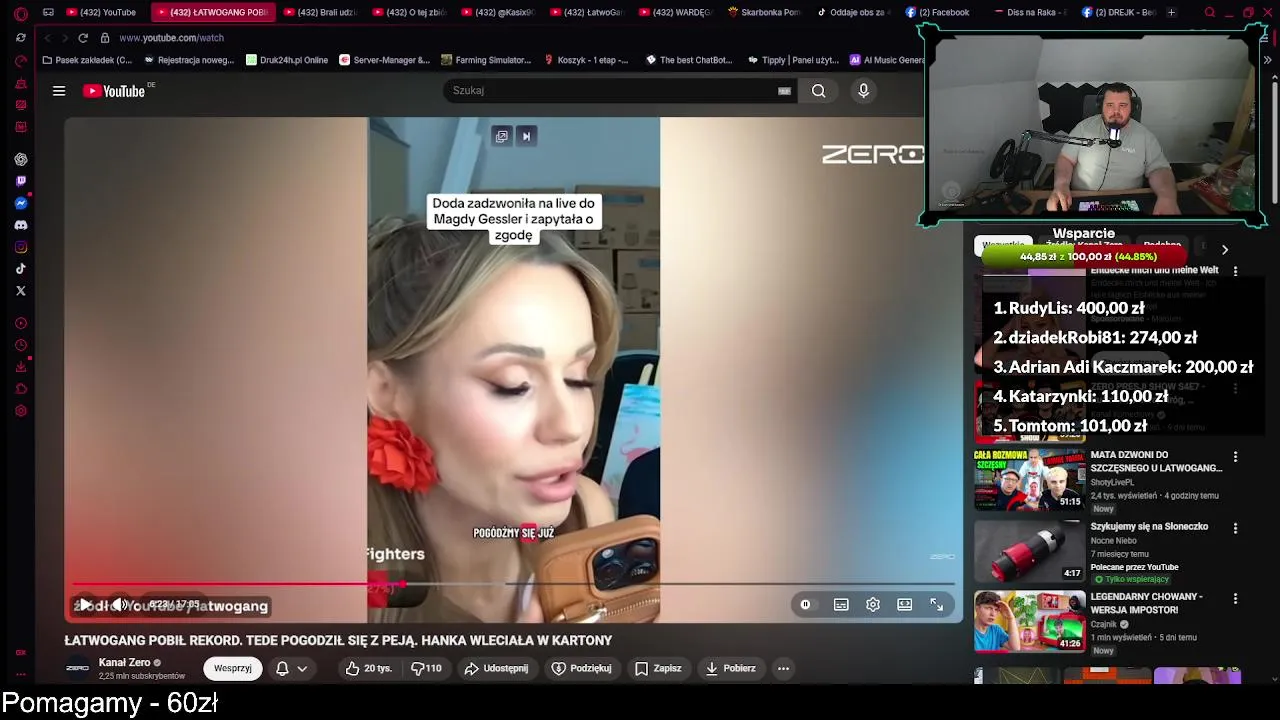Open the MATA DZWONI DO SZCZĘSNEGO video thumbnail
1280x720 pixels.
(x=1030, y=480)
